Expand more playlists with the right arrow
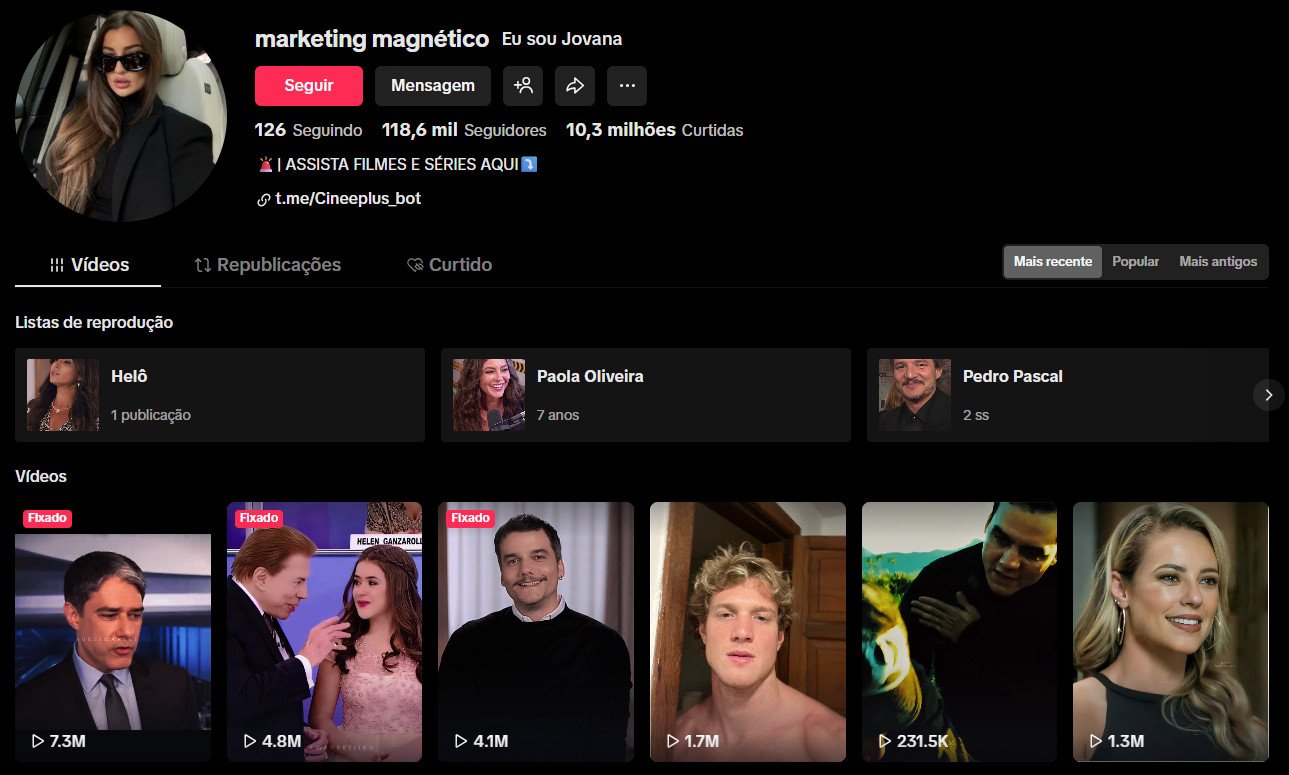Image resolution: width=1289 pixels, height=775 pixels. [x=1268, y=395]
